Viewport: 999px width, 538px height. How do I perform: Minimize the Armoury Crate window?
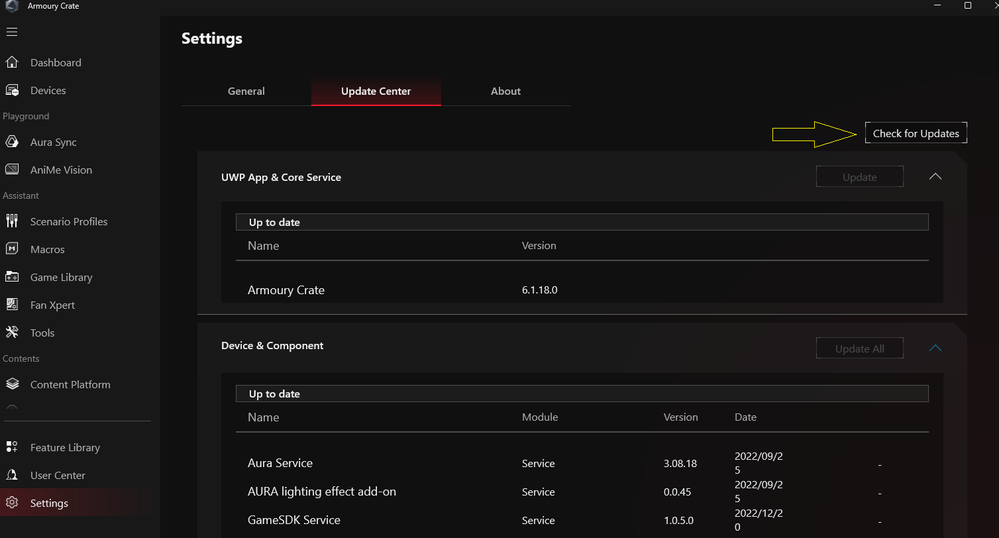coord(937,5)
